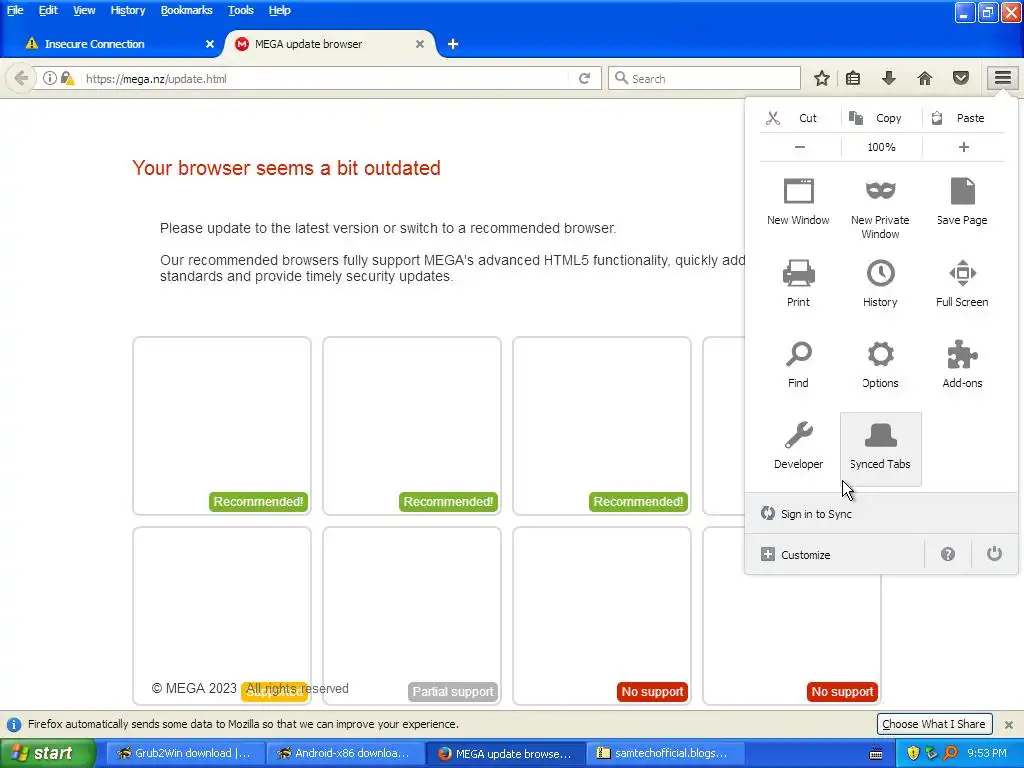The width and height of the screenshot is (1024, 768).
Task: Click the Print icon
Action: click(798, 283)
